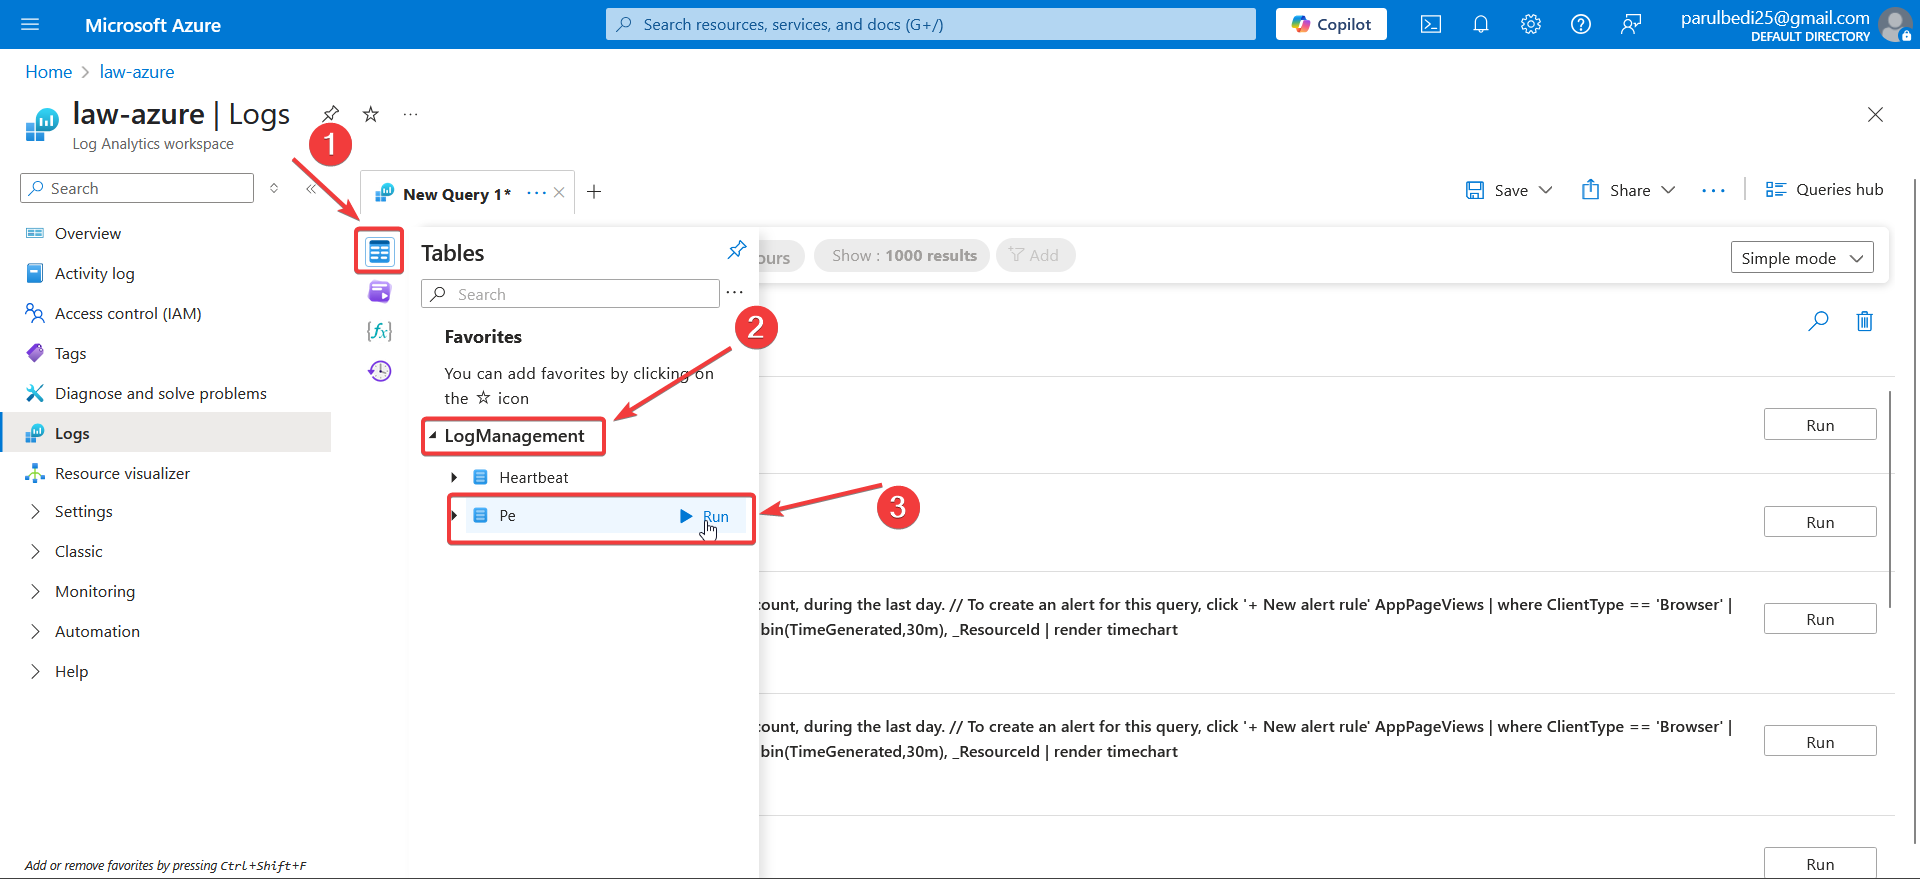Run the Pe table query
The image size is (1920, 879).
tap(705, 516)
